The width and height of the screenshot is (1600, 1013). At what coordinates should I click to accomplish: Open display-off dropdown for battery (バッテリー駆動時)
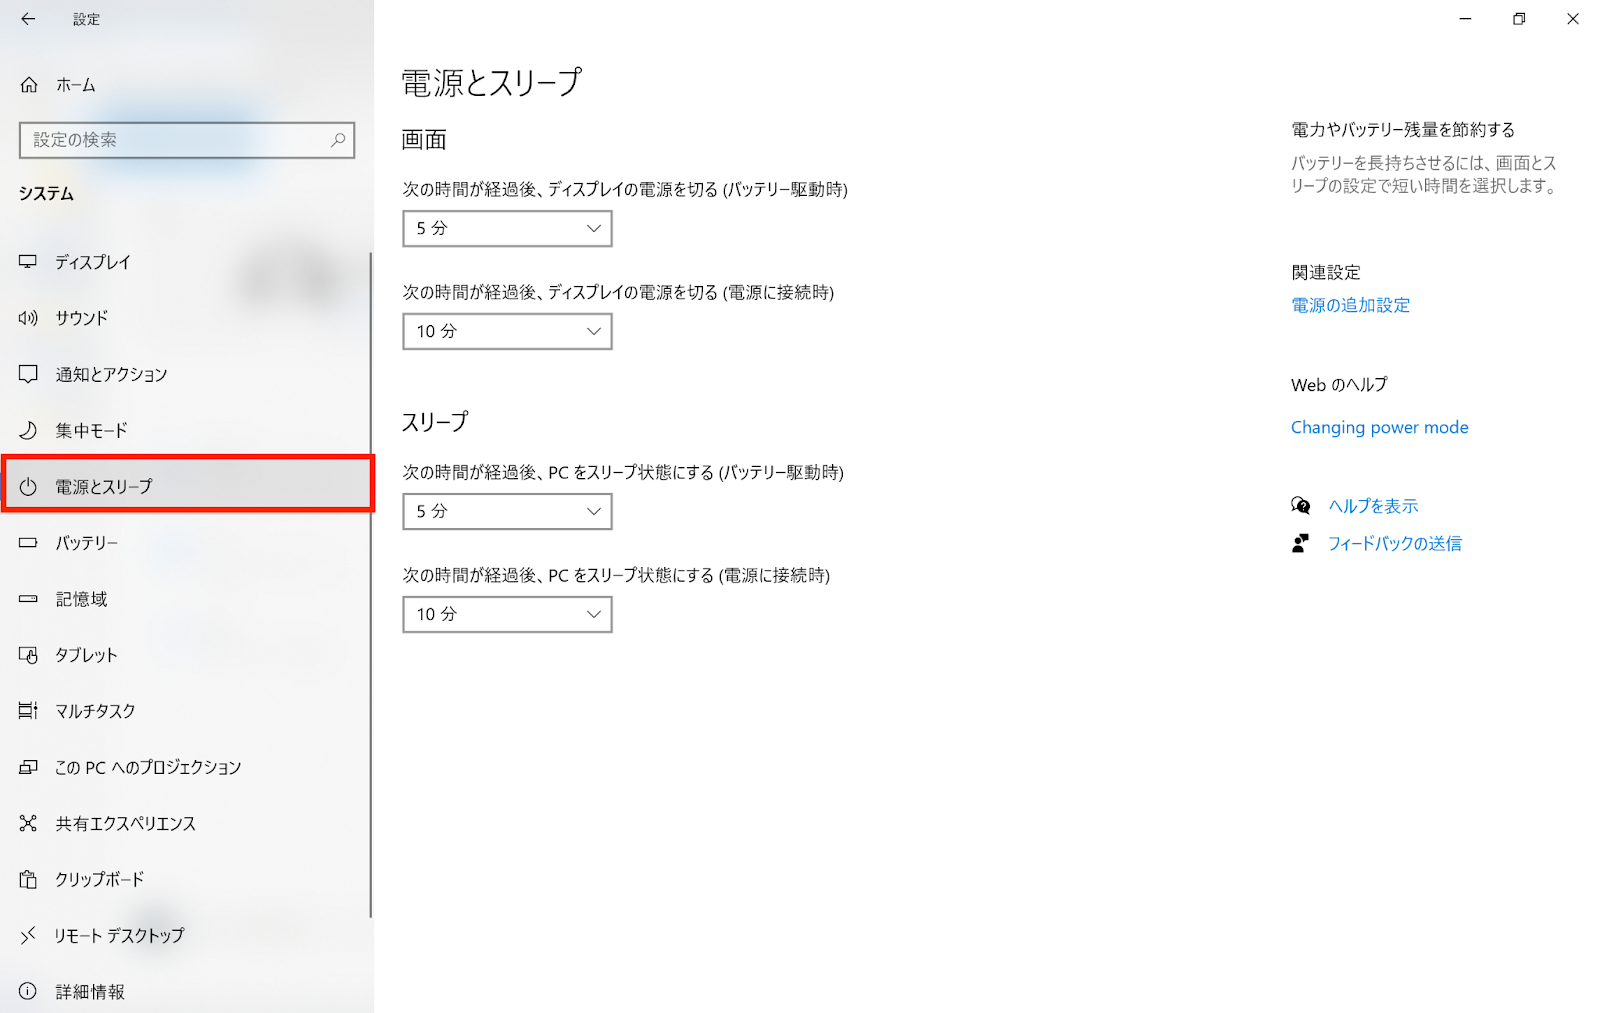tap(507, 228)
